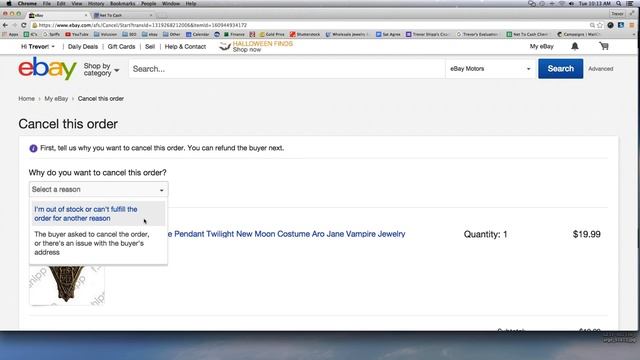Open the Hi Trevor account dropdown
The height and width of the screenshot is (360, 640).
[x=38, y=47]
